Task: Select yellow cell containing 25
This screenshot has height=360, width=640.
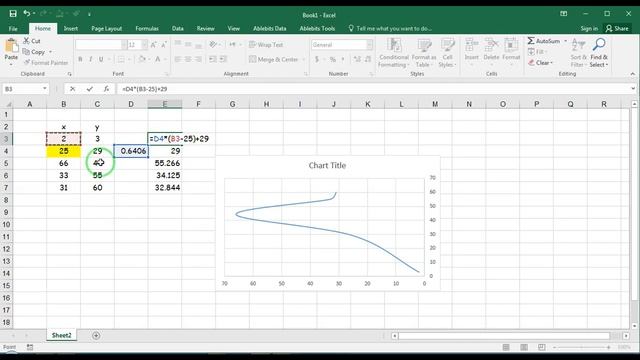Action: (x=64, y=151)
